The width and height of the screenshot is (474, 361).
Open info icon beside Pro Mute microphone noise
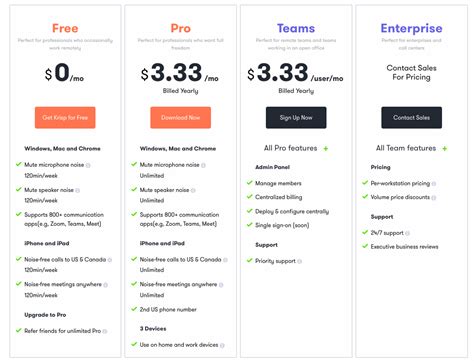coord(203,165)
